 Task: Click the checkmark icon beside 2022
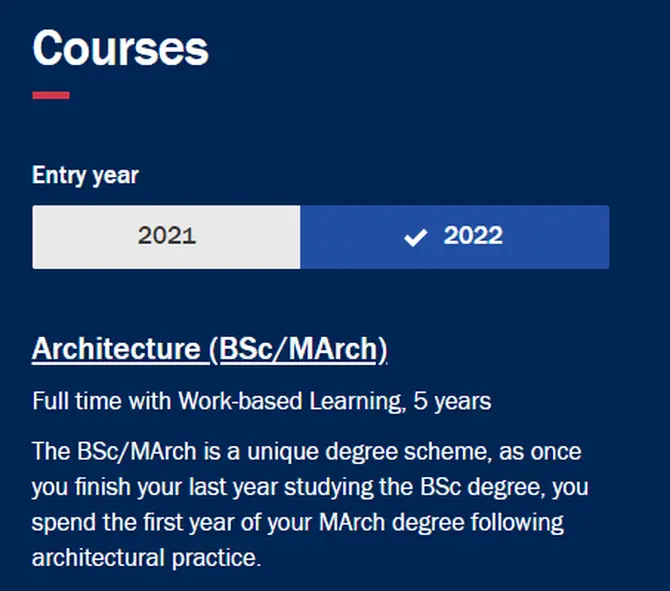coord(415,237)
